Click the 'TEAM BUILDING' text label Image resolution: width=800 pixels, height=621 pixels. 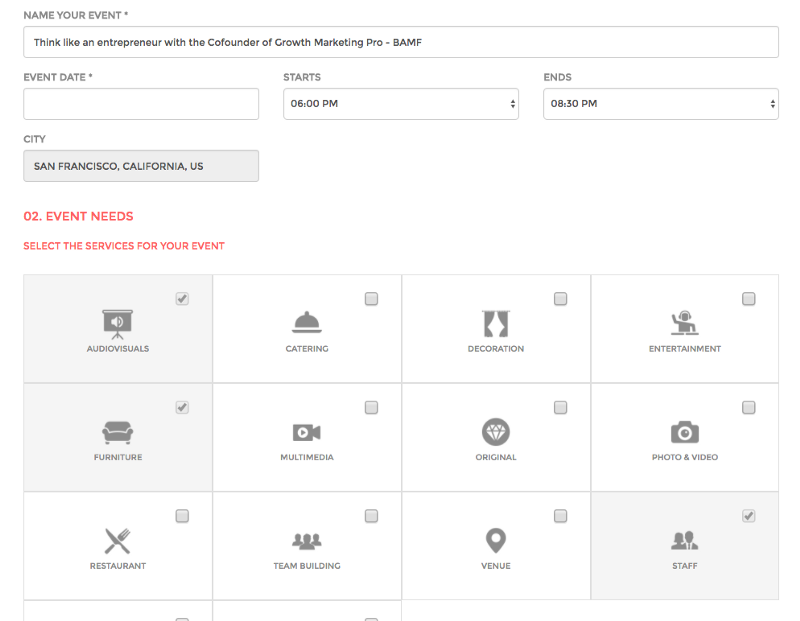tap(307, 566)
